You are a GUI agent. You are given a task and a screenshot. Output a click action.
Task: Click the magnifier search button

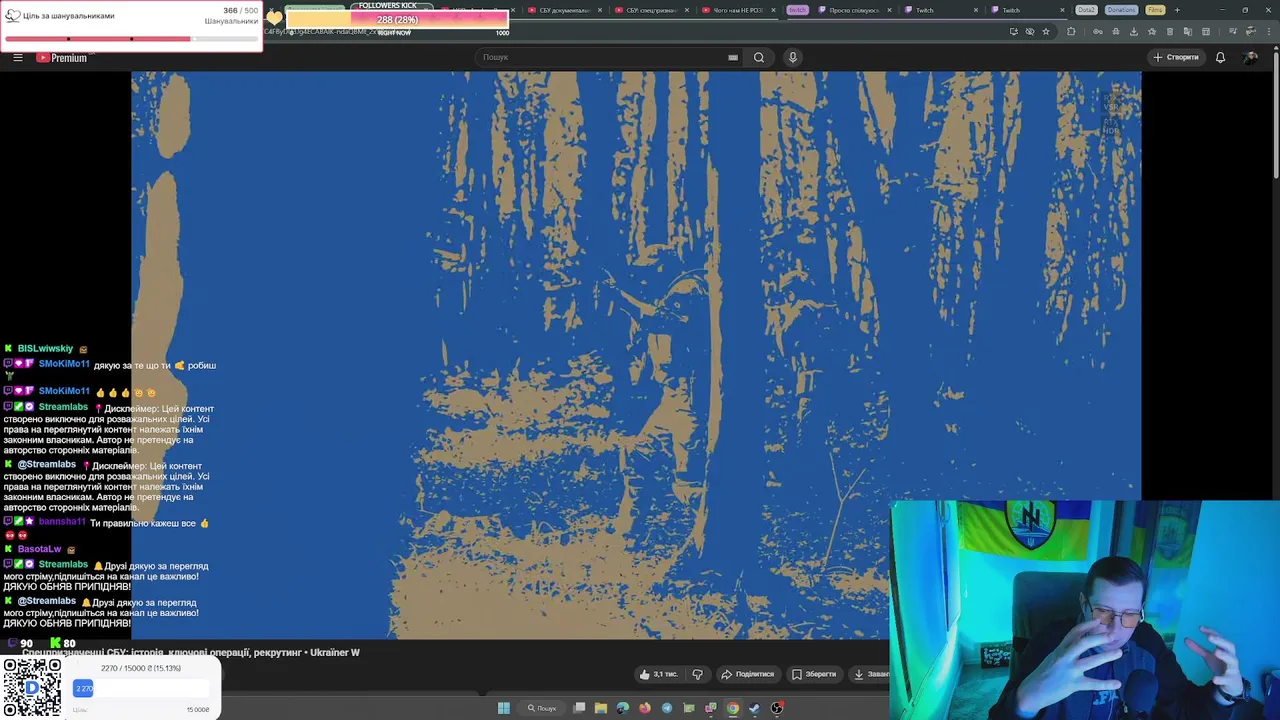[759, 57]
